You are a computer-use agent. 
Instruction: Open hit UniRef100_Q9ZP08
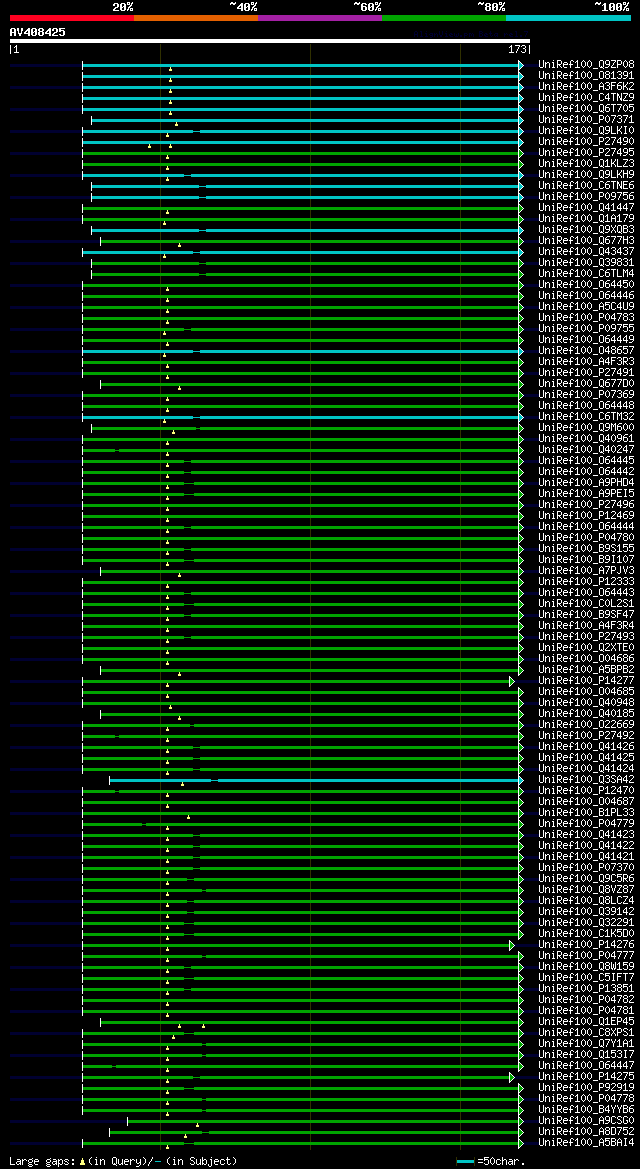click(586, 65)
